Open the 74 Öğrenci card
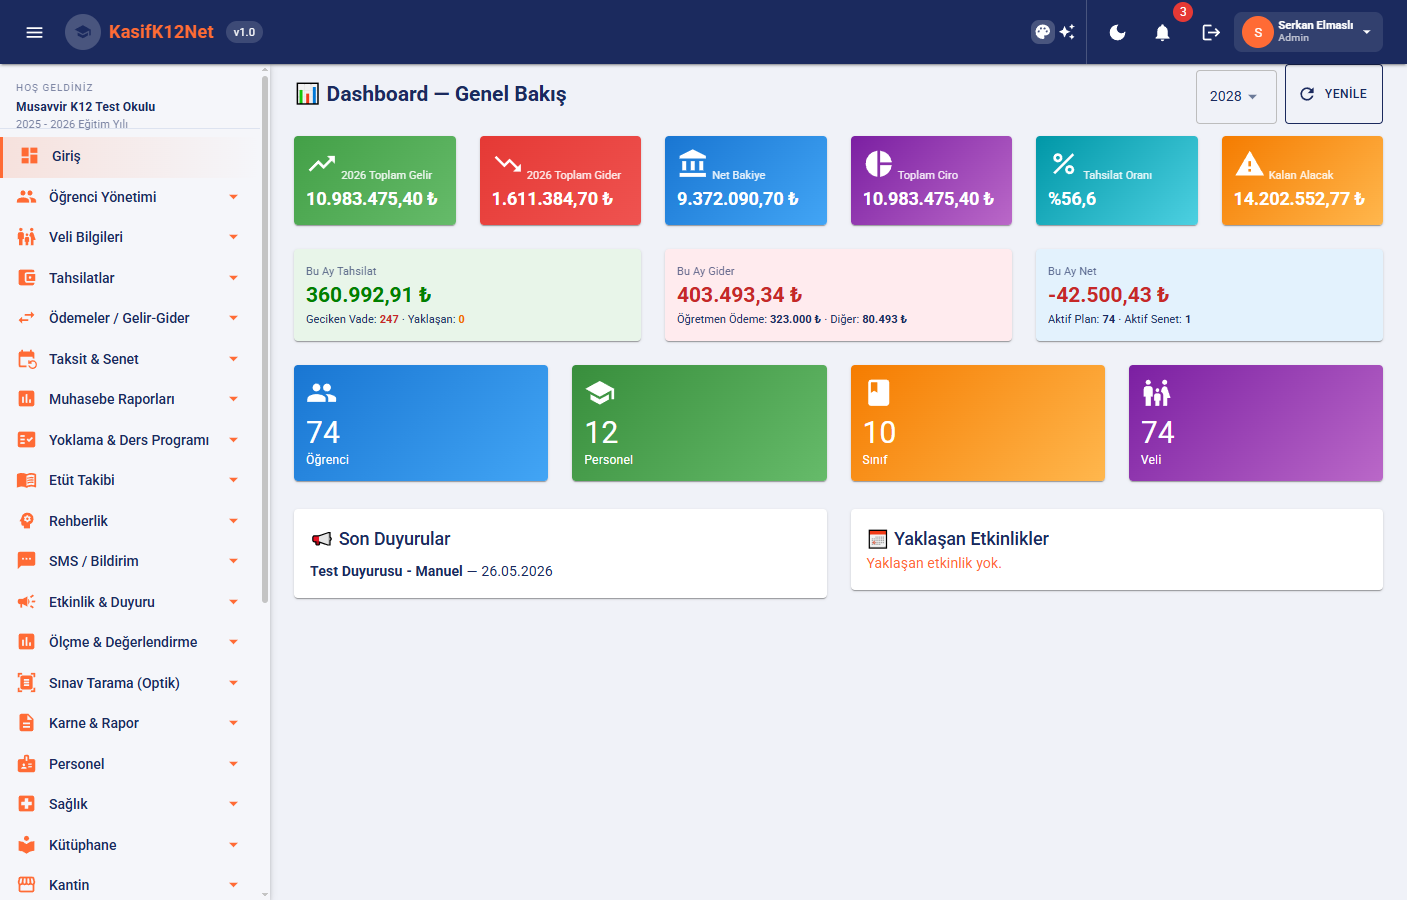 tap(421, 423)
